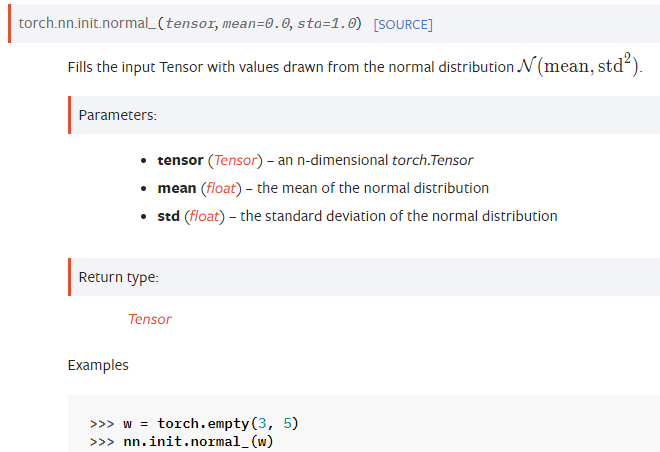Click the mean=0.0 argument in the signature
This screenshot has height=452, width=660.
pyautogui.click(x=256, y=24)
